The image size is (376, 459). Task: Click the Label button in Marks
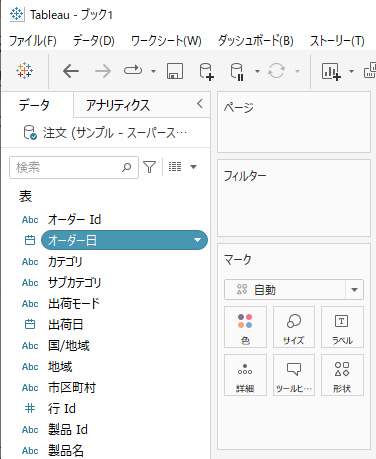[342, 327]
